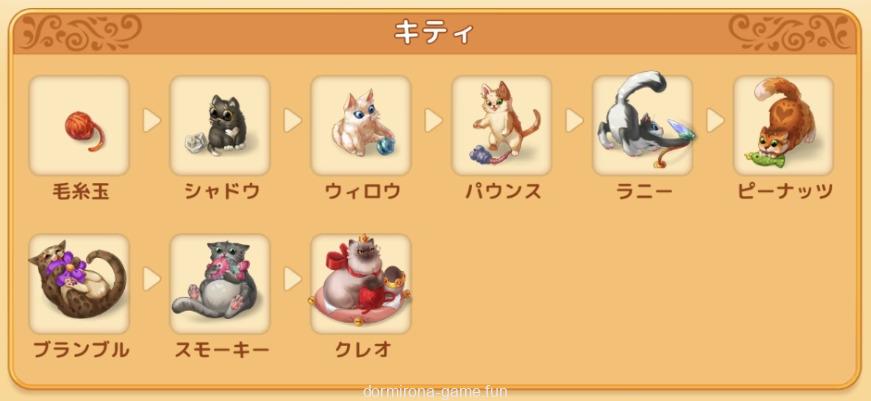Click the arrow between スモーキー and クレオ
The image size is (871, 401).
pyautogui.click(x=292, y=279)
